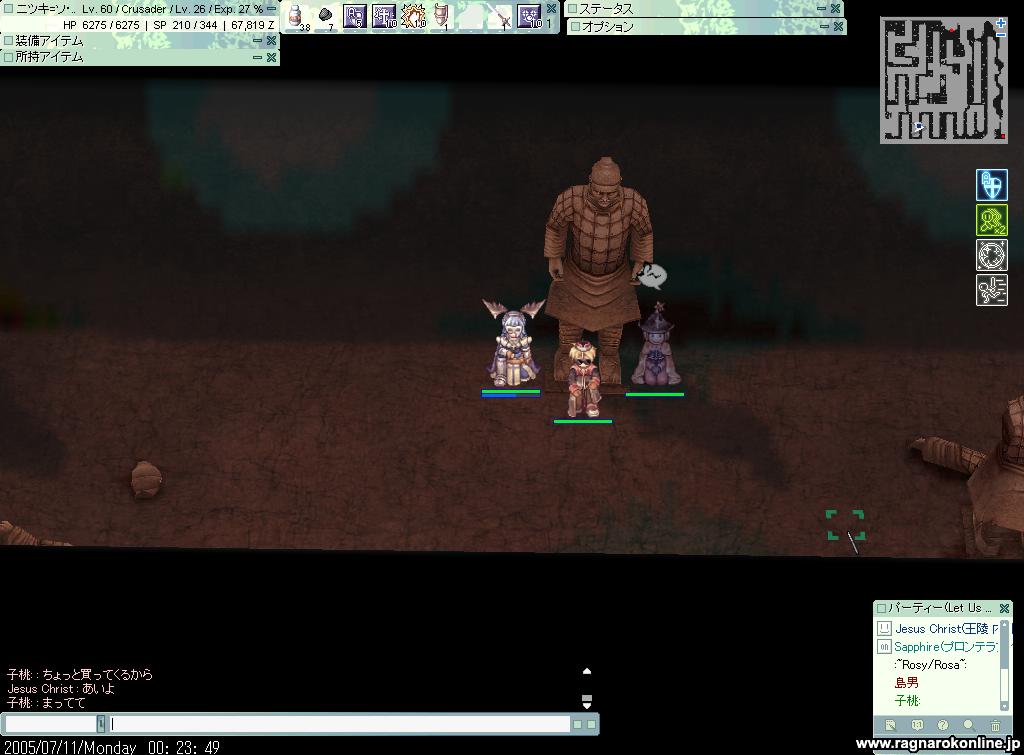Collapse the ステータス window with minus button
1024x755 pixels.
(822, 8)
